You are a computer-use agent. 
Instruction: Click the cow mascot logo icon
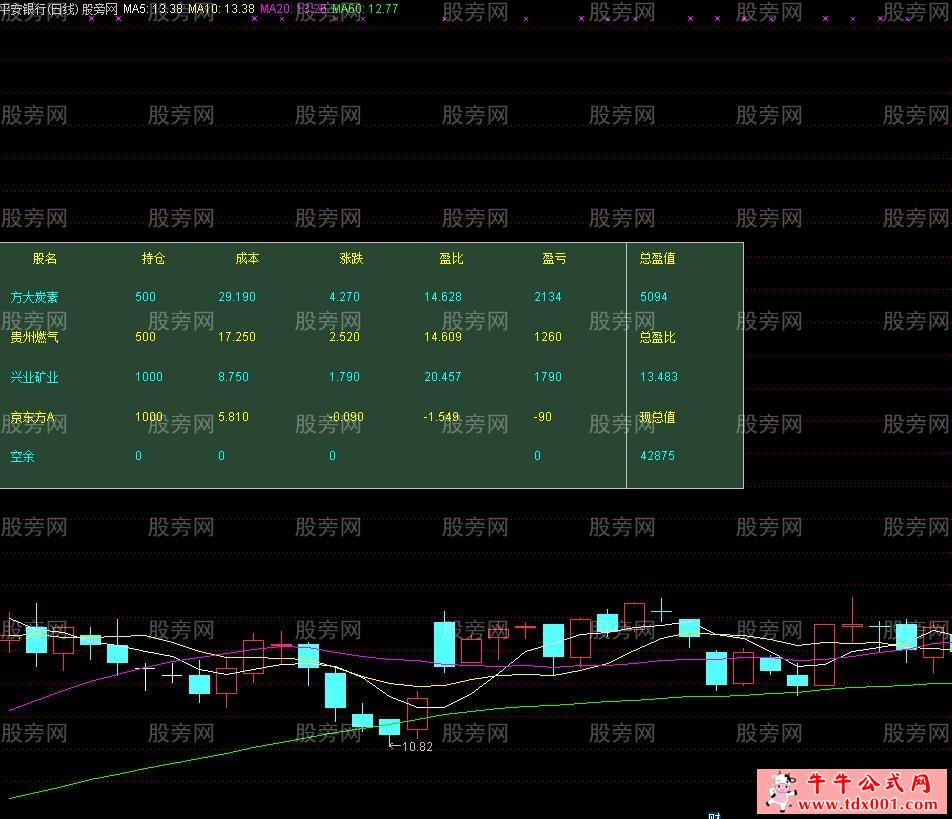point(781,791)
